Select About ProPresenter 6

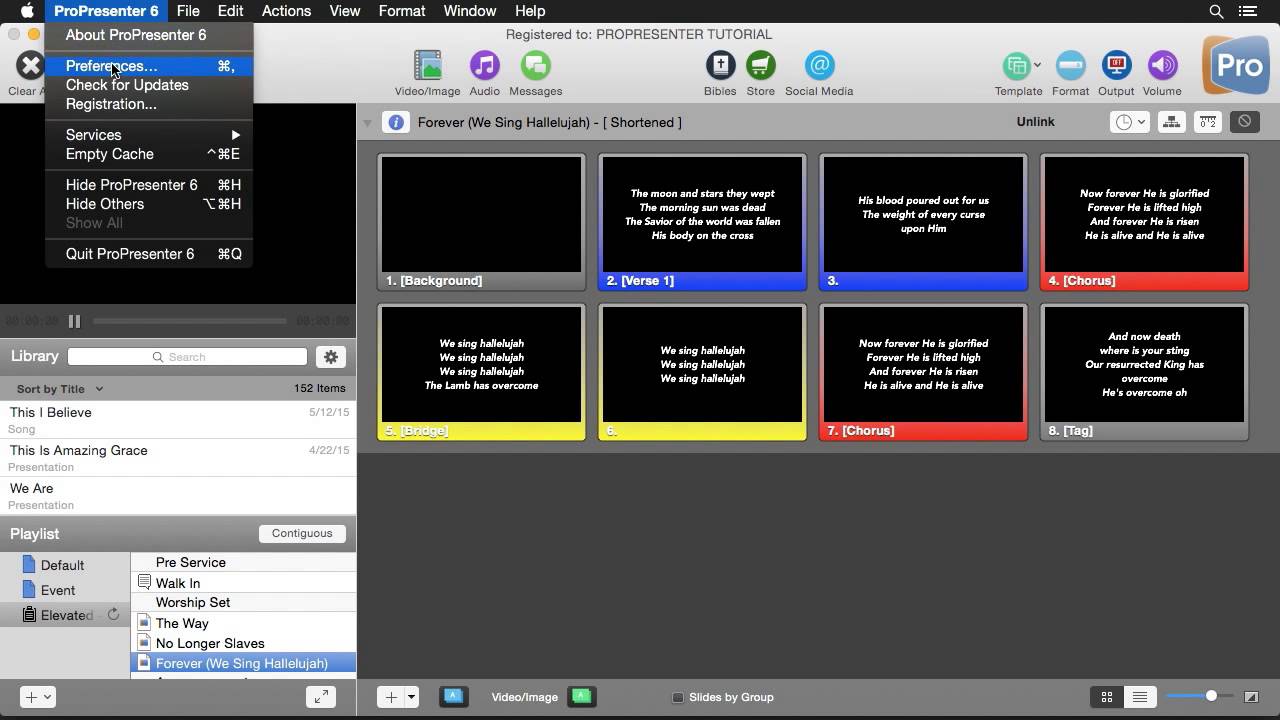pyautogui.click(x=149, y=35)
